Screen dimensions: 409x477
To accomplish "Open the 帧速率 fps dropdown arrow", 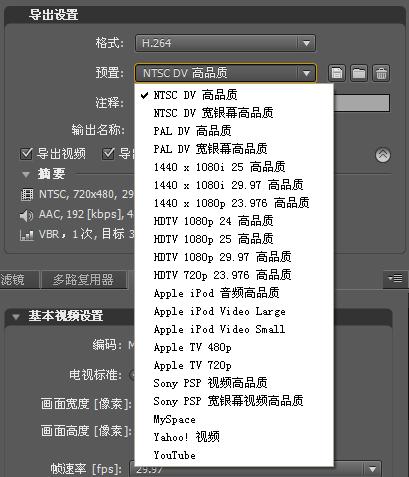I will (372, 469).
